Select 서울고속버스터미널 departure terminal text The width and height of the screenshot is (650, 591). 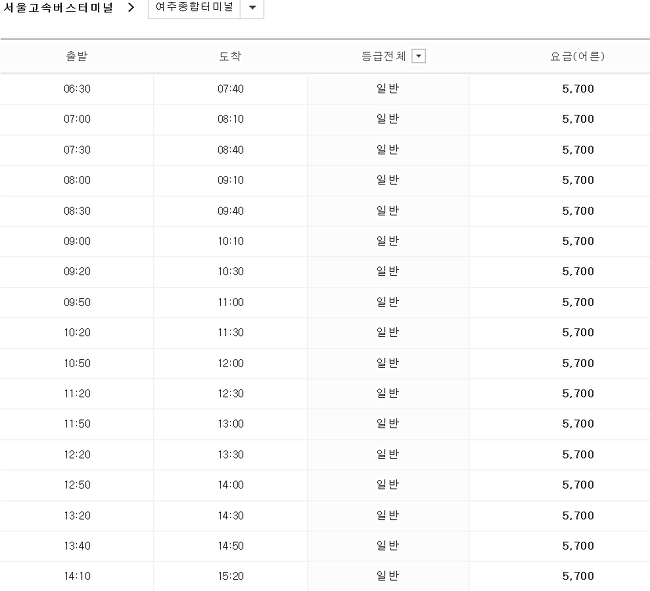58,7
